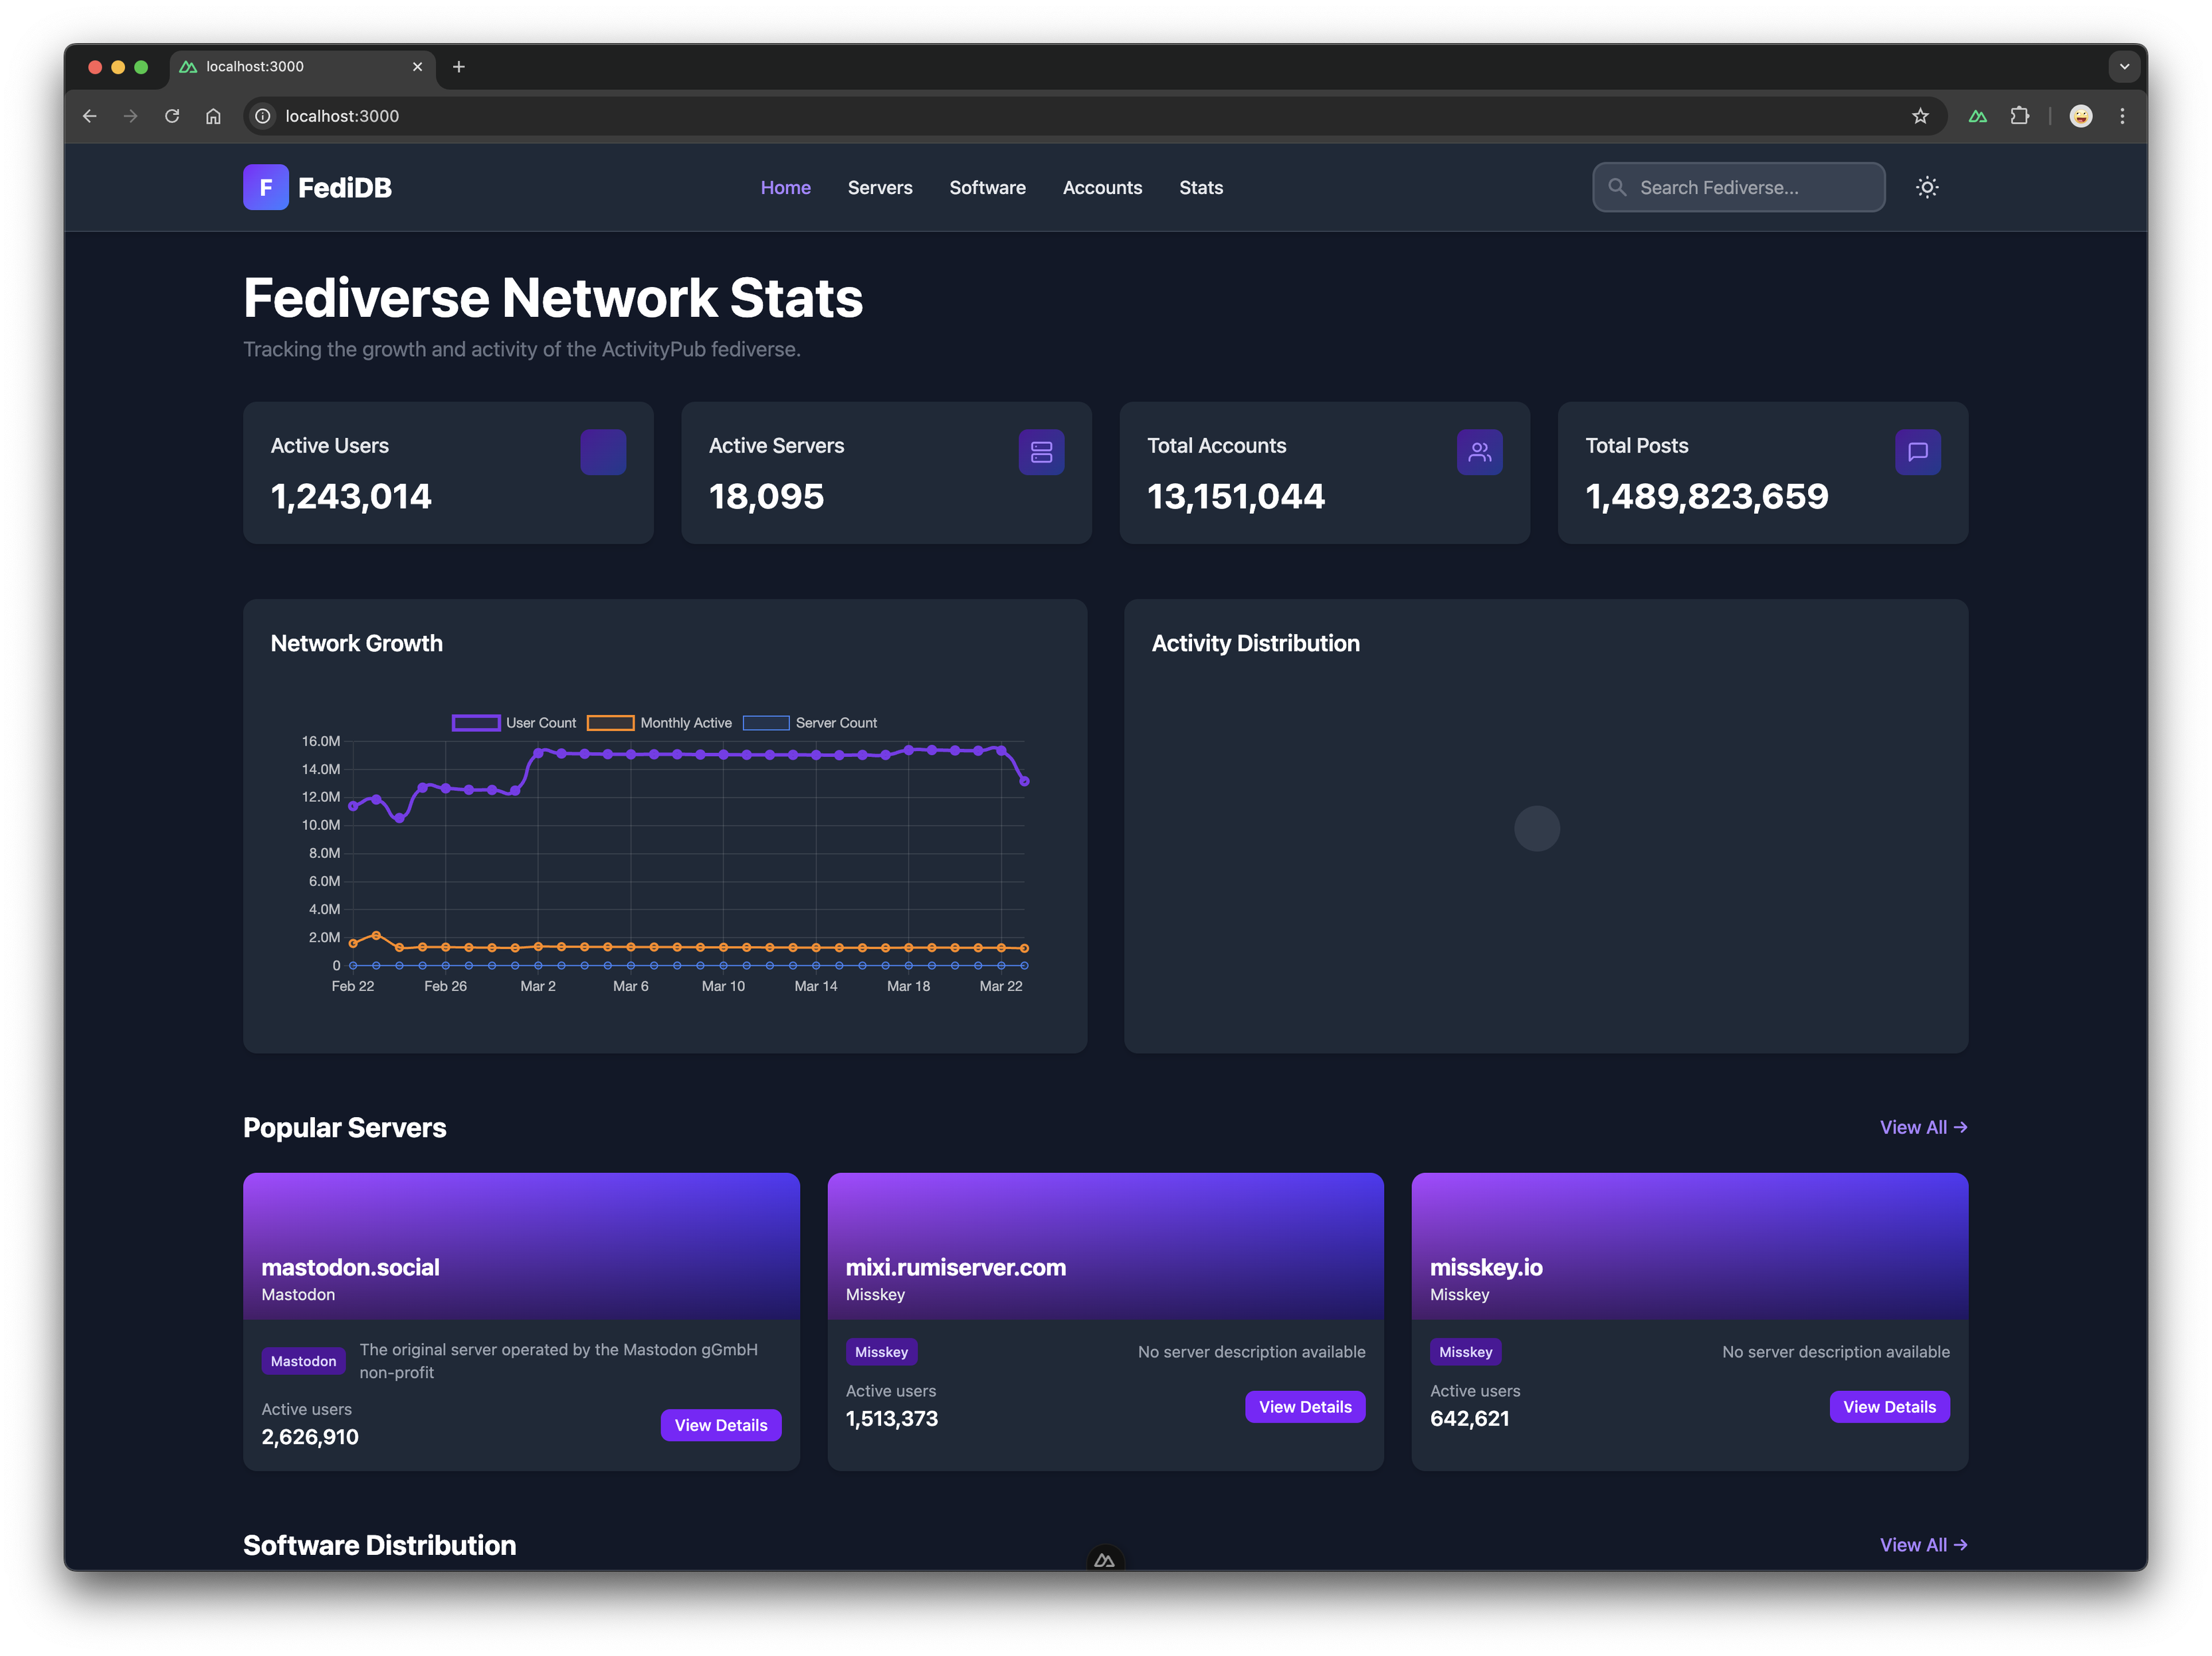Toggle the User Count chart legend
Image resolution: width=2212 pixels, height=1656 pixels.
514,723
